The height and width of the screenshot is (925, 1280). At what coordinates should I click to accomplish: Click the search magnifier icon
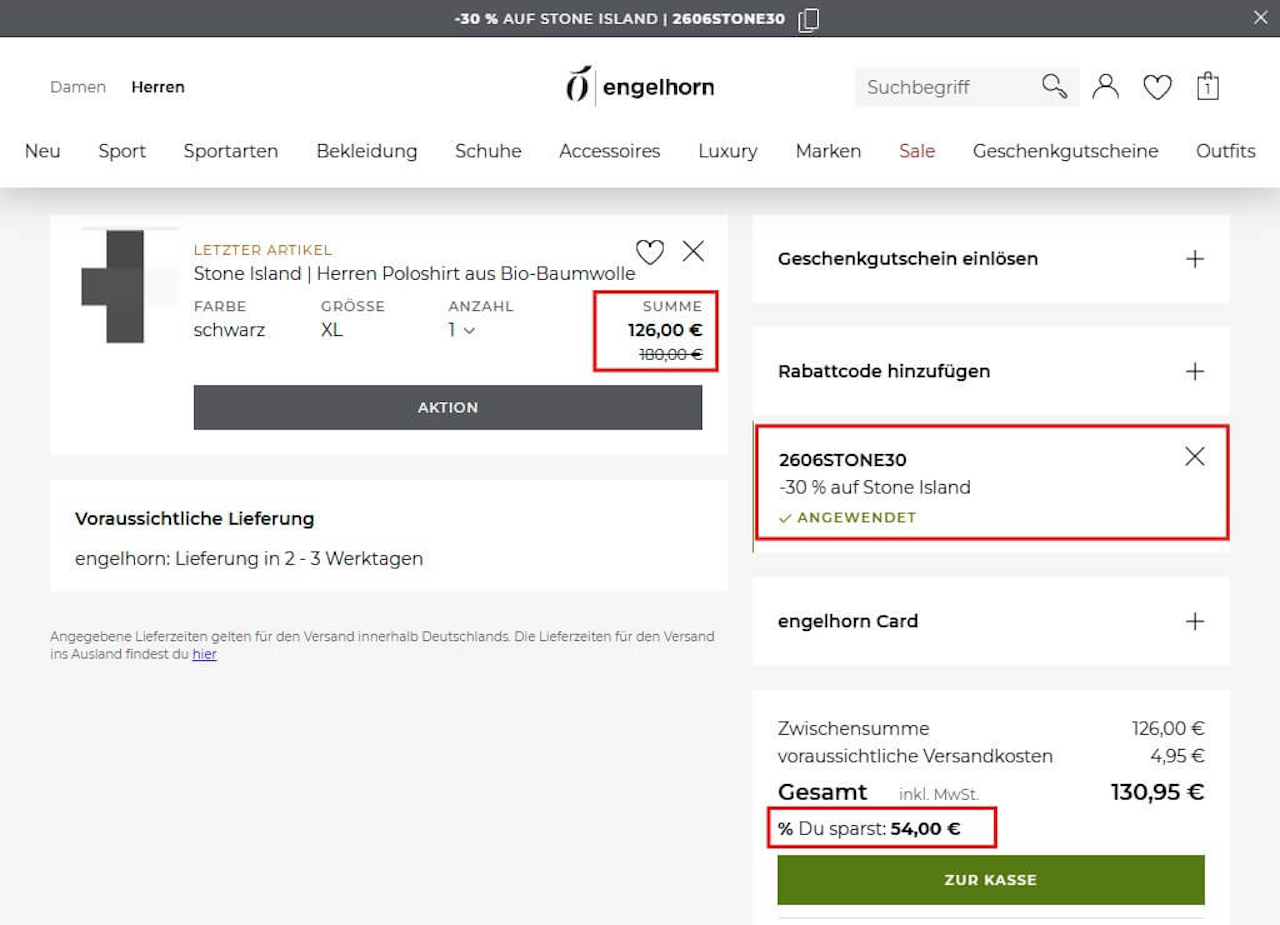pyautogui.click(x=1055, y=86)
